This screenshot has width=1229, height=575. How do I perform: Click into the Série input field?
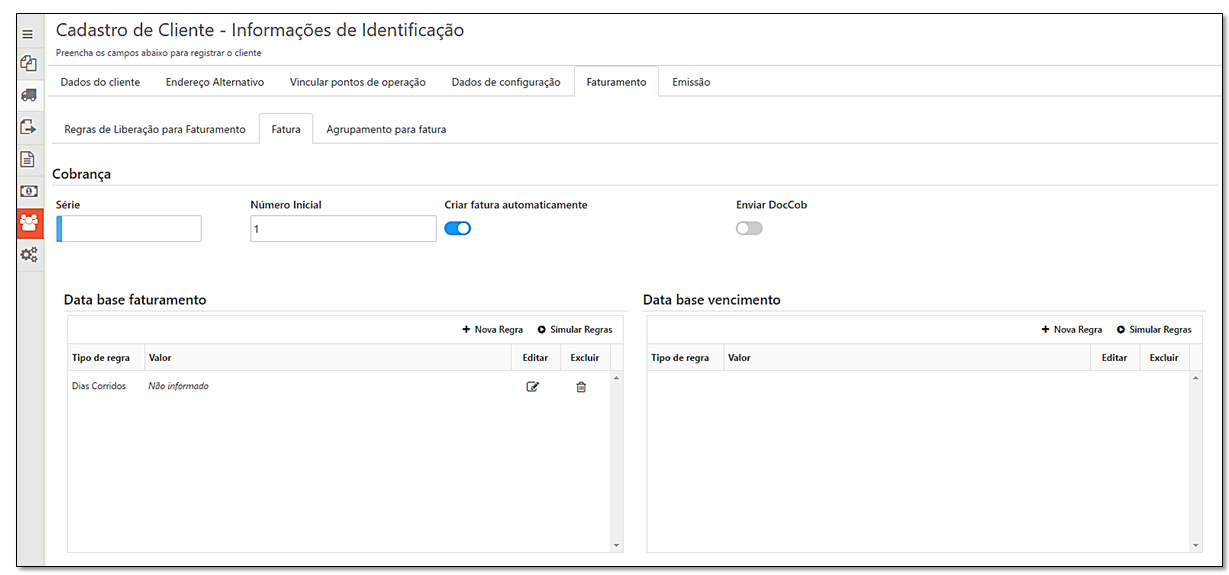tap(130, 229)
